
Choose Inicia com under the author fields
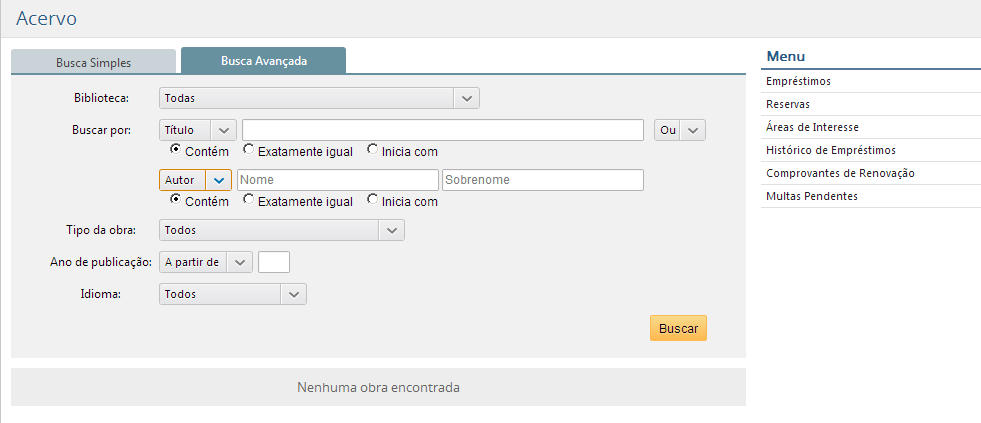(x=373, y=199)
